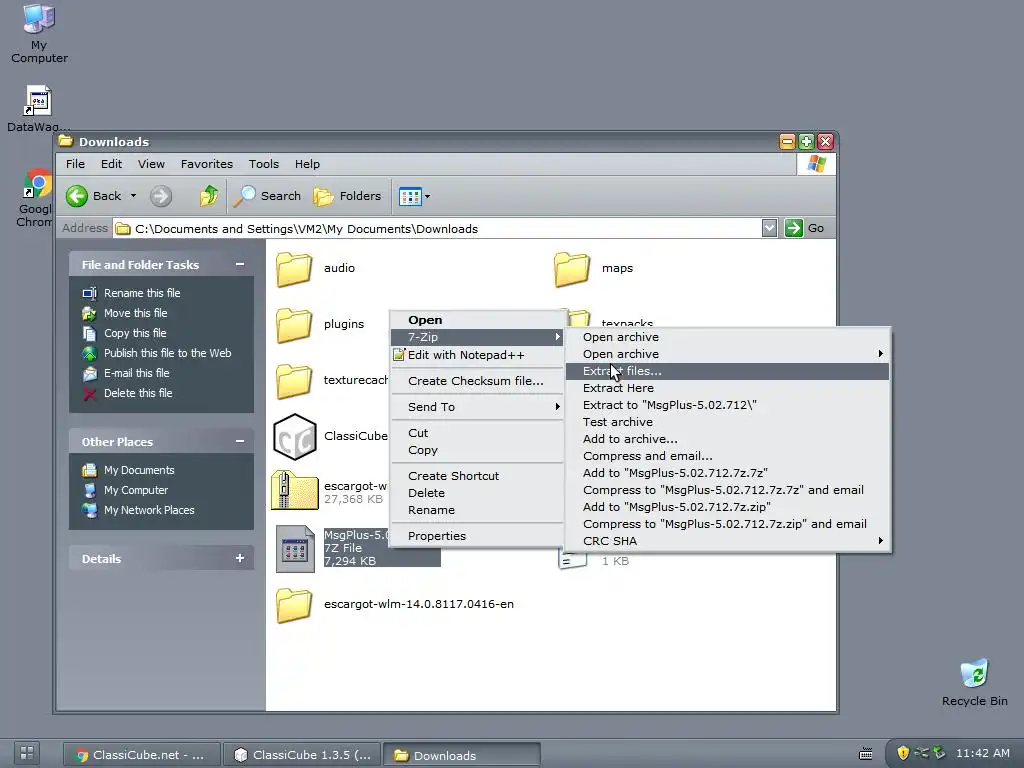Open the Back history dropdown arrow
Screen dimensions: 1024x768
pyautogui.click(x=133, y=196)
